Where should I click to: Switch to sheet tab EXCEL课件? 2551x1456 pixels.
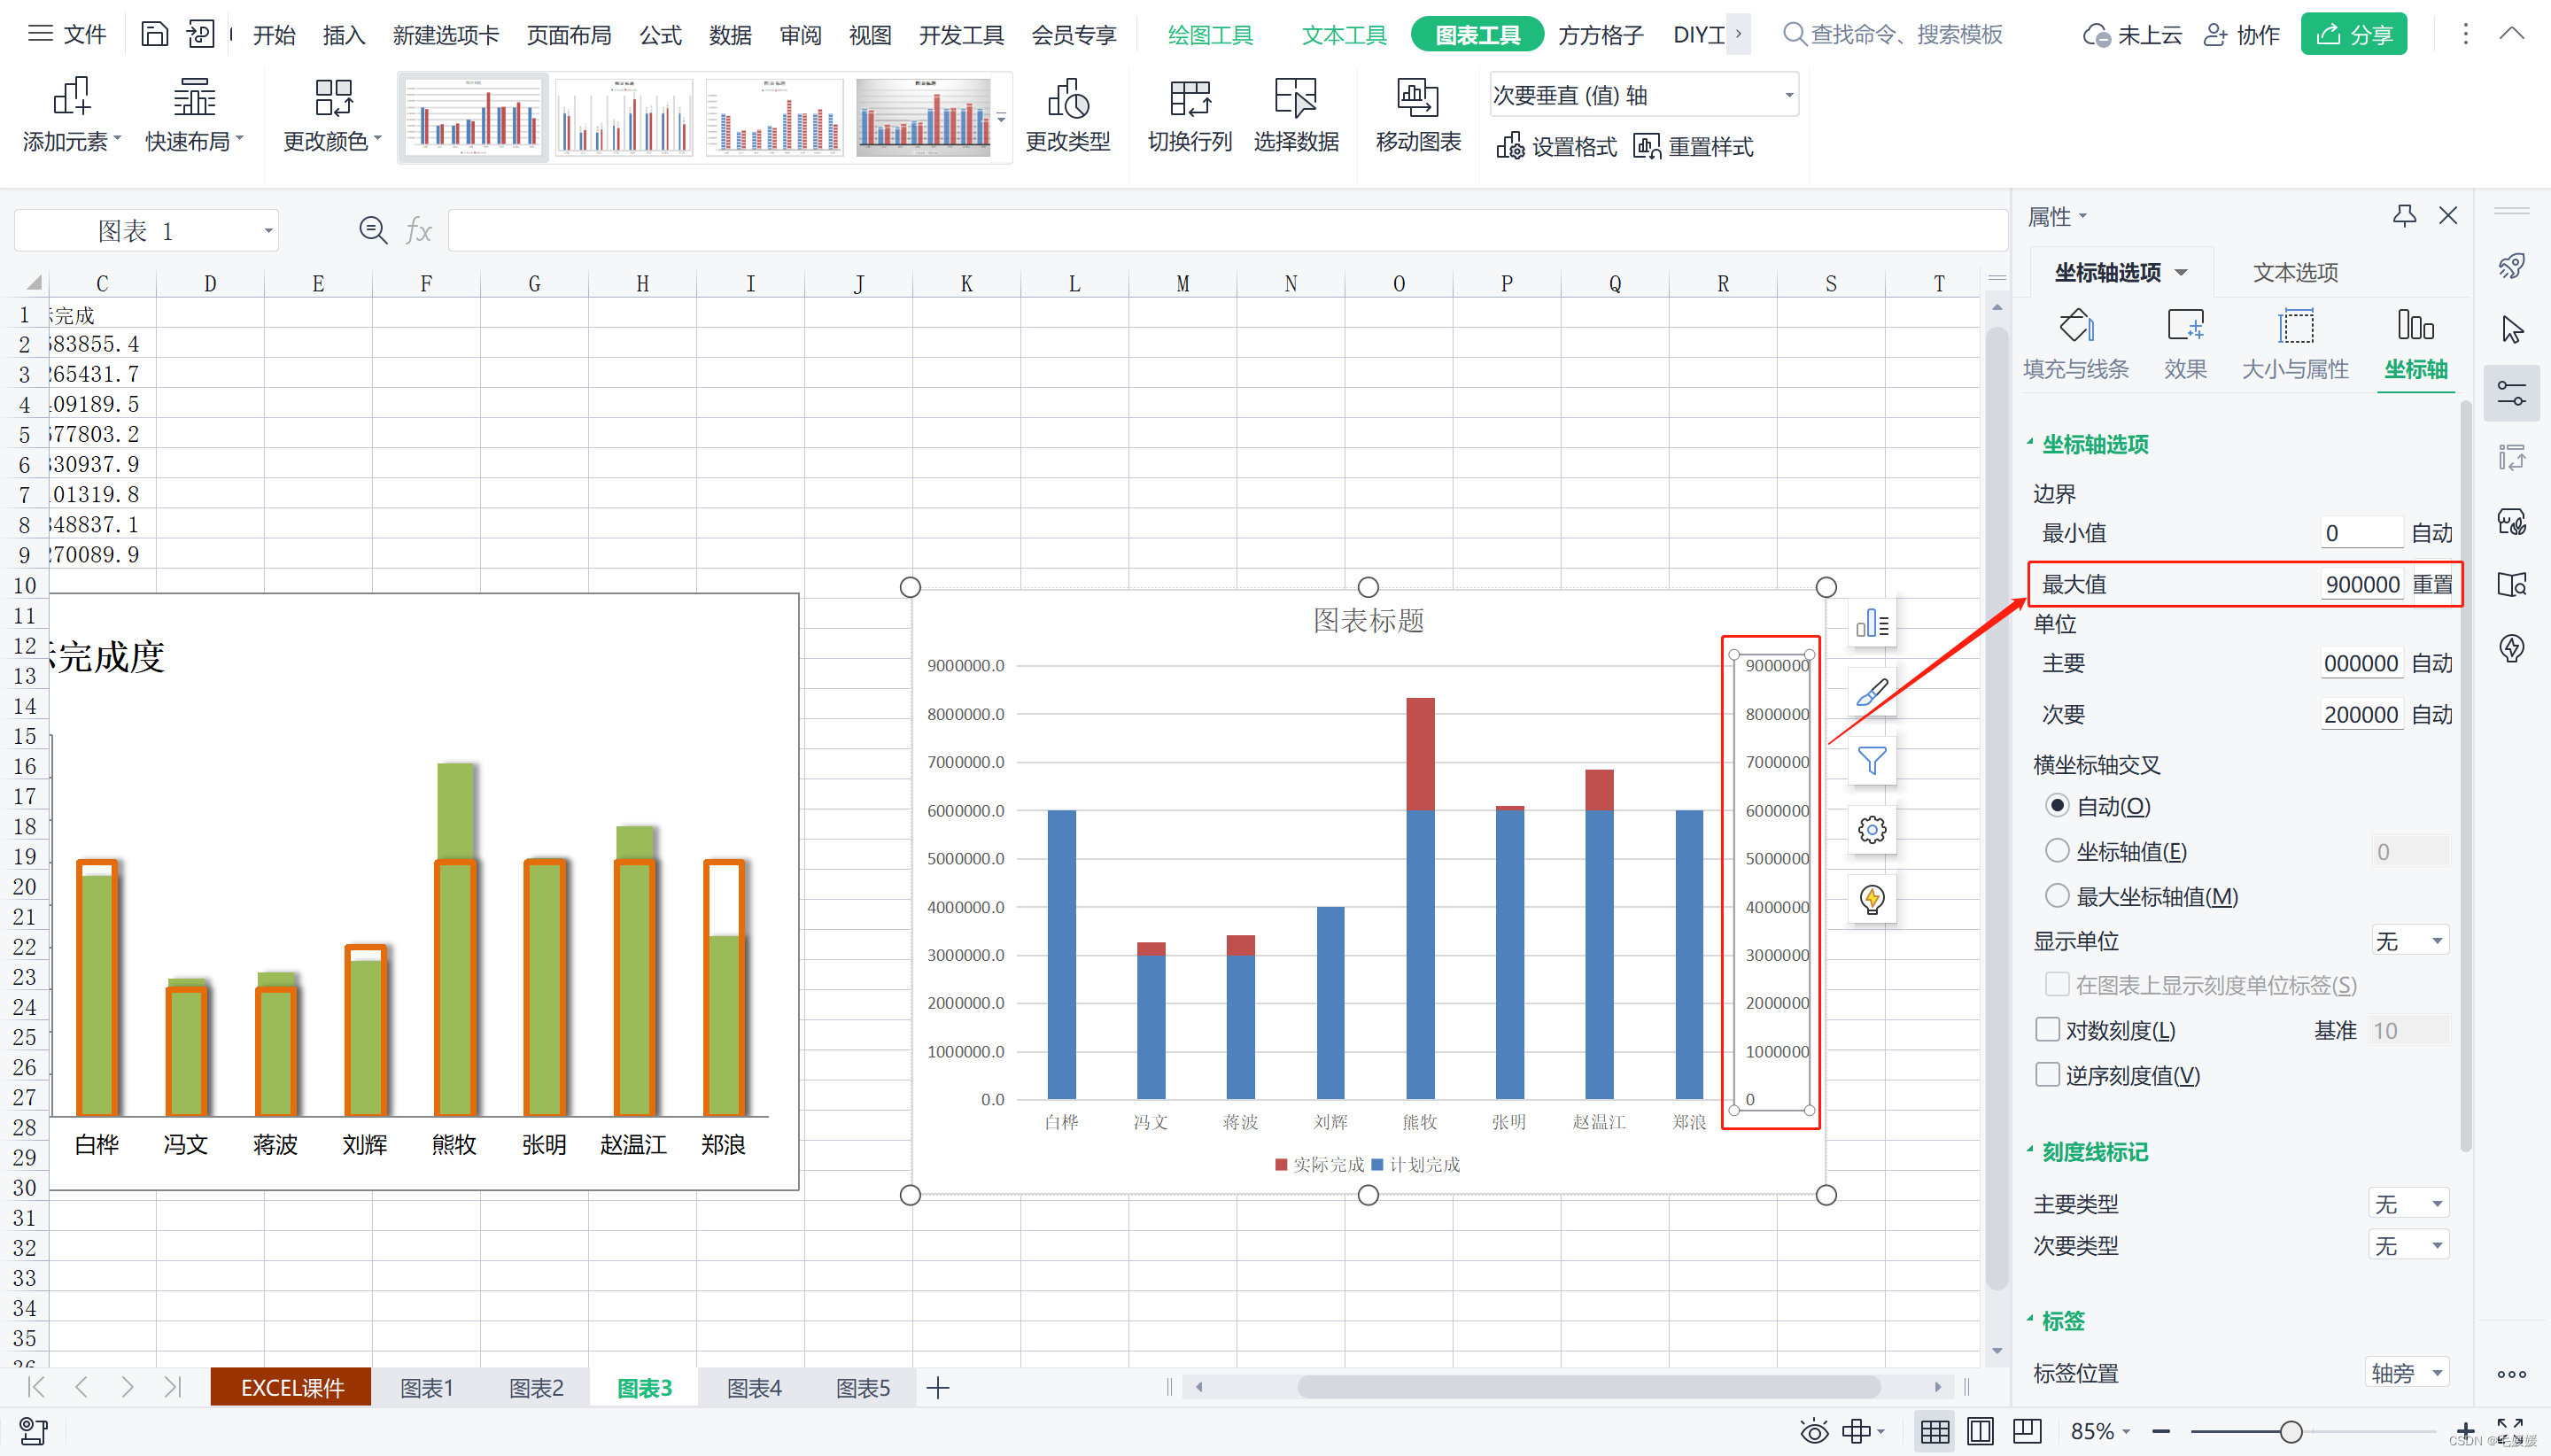291,1388
